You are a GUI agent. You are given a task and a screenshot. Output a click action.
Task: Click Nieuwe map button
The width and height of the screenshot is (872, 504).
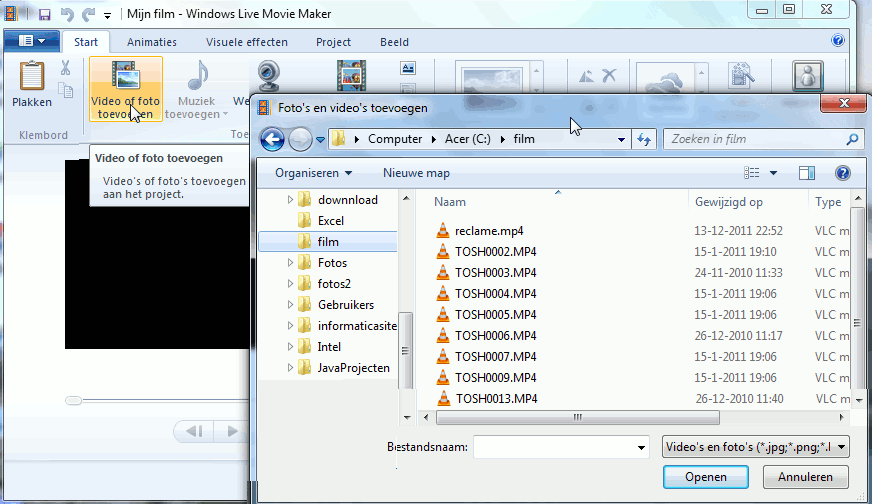click(416, 173)
